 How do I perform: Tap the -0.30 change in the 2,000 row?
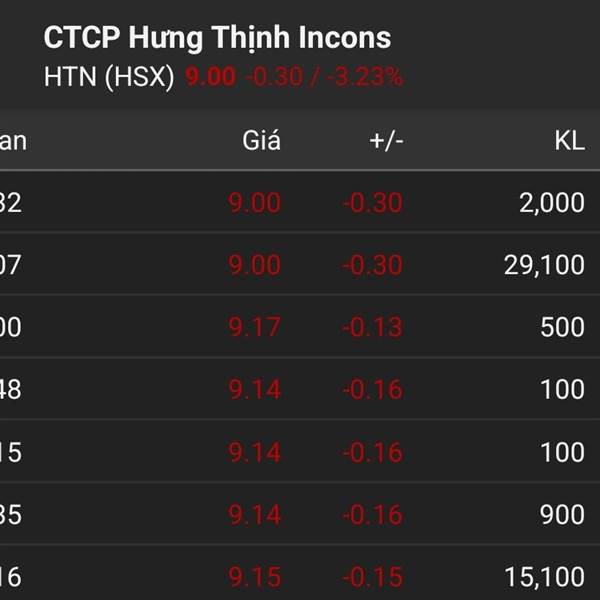coord(372,203)
